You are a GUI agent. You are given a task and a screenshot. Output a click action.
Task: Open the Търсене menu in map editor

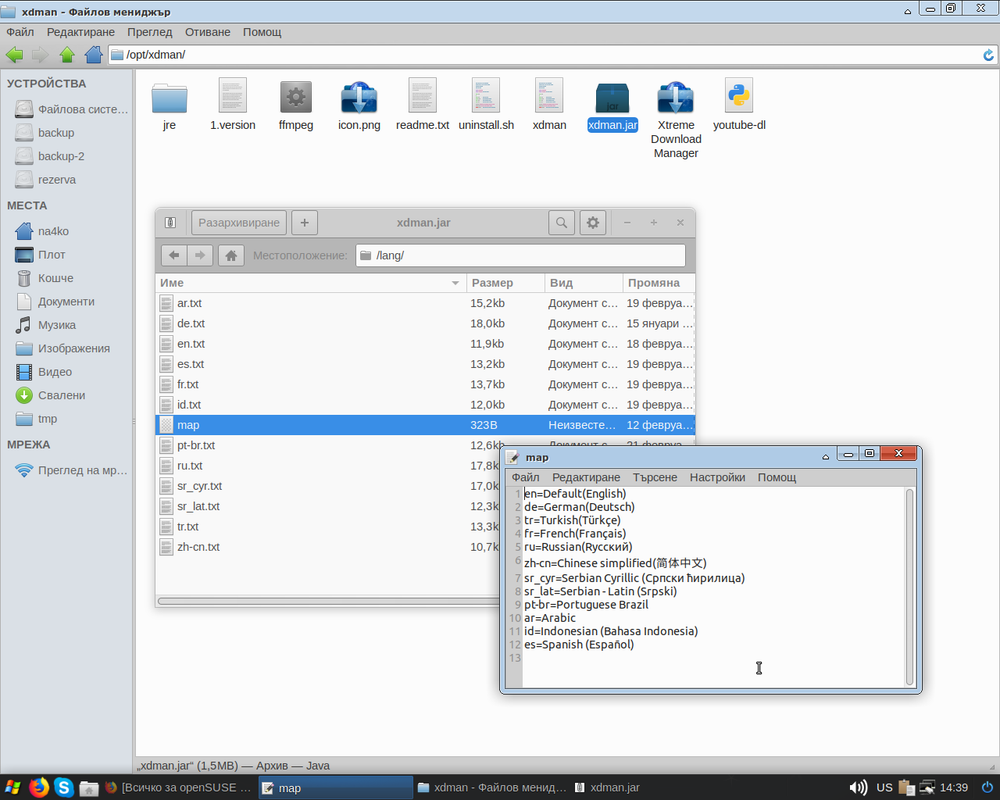[654, 477]
